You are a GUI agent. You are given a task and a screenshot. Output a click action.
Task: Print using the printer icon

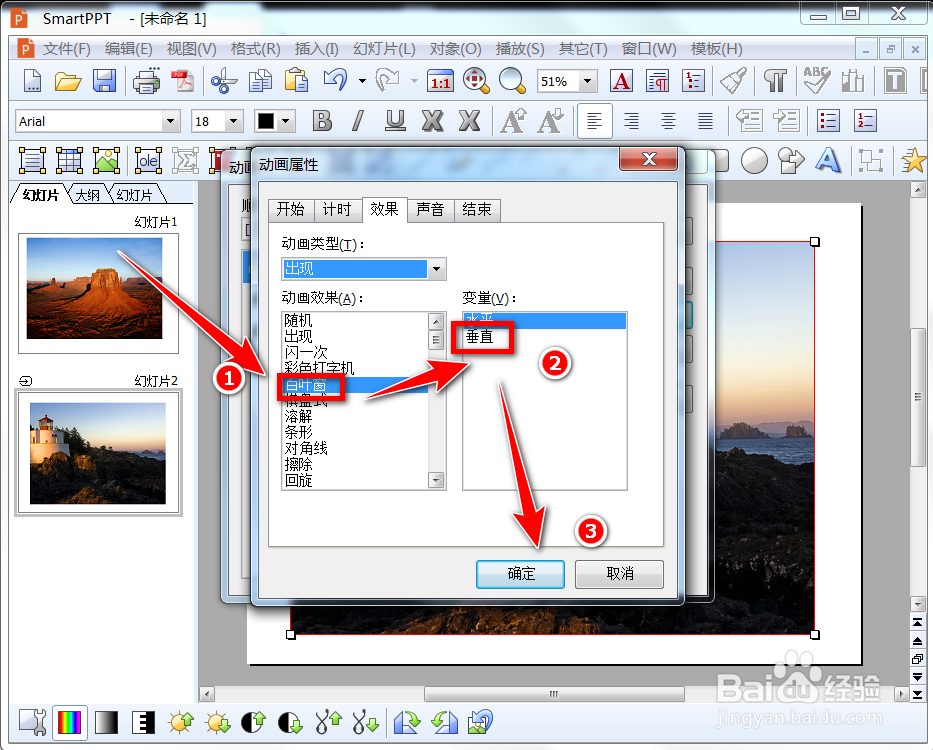tap(146, 81)
